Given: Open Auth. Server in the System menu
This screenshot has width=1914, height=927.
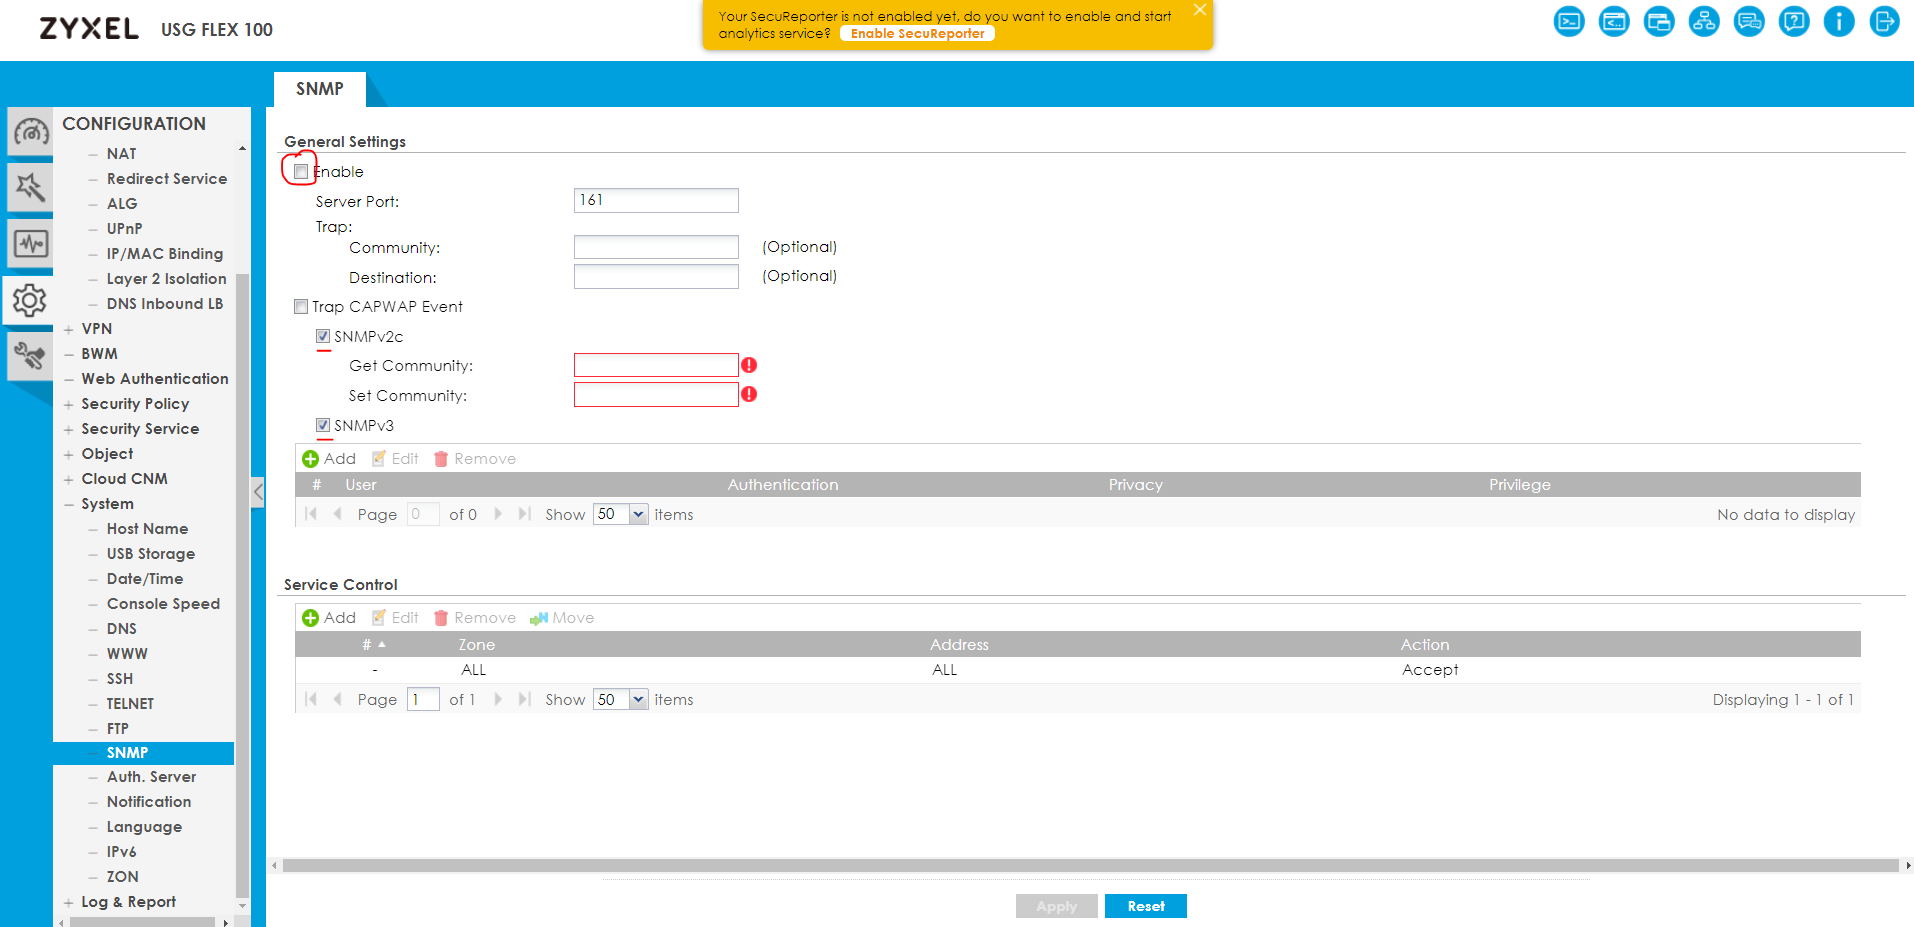Looking at the screenshot, I should click(151, 777).
